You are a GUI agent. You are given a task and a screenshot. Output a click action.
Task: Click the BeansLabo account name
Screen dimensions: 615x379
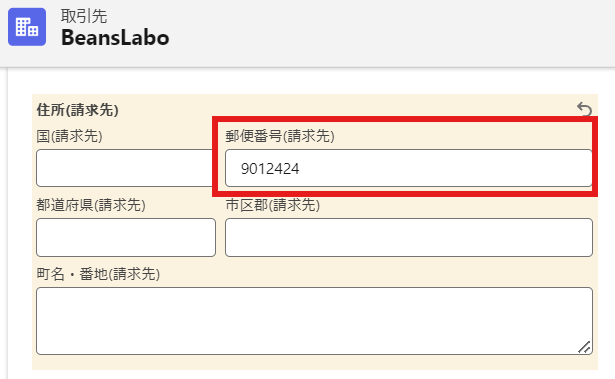(x=115, y=38)
